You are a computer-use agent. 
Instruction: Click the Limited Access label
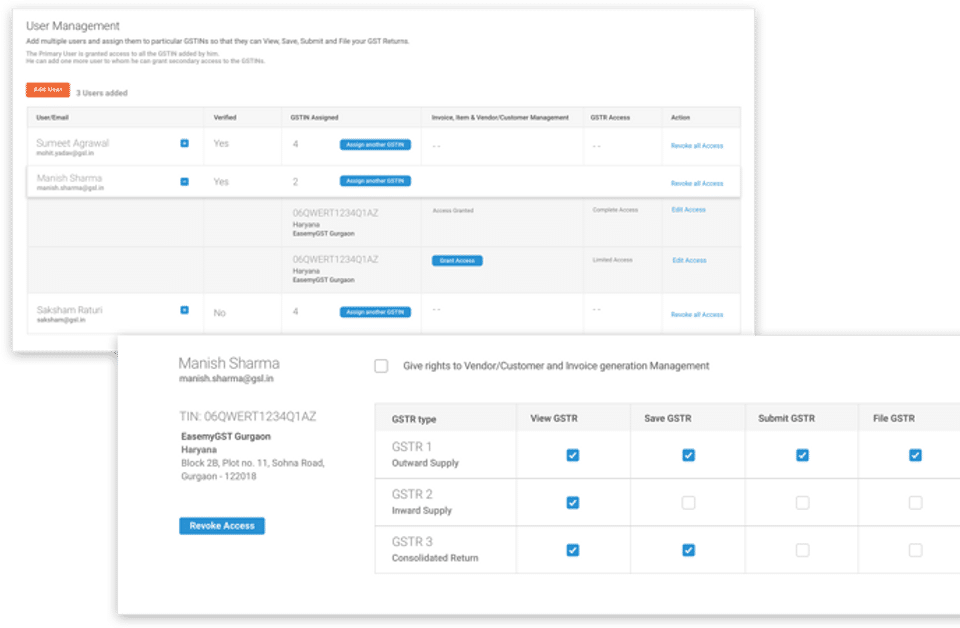[612, 260]
